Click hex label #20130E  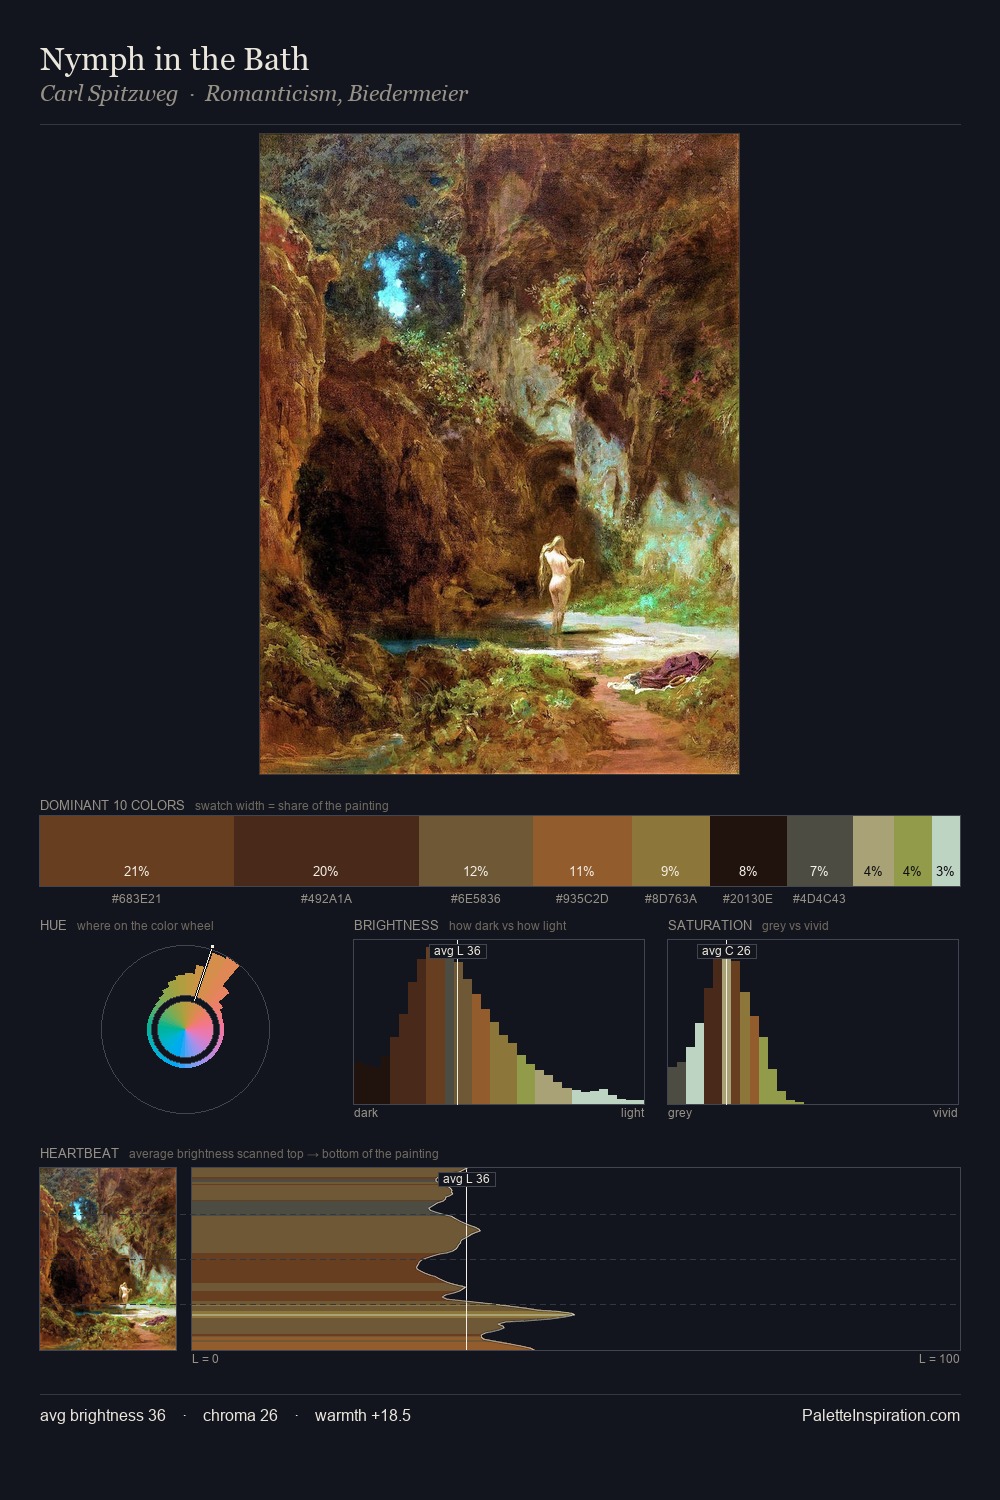click(x=748, y=899)
